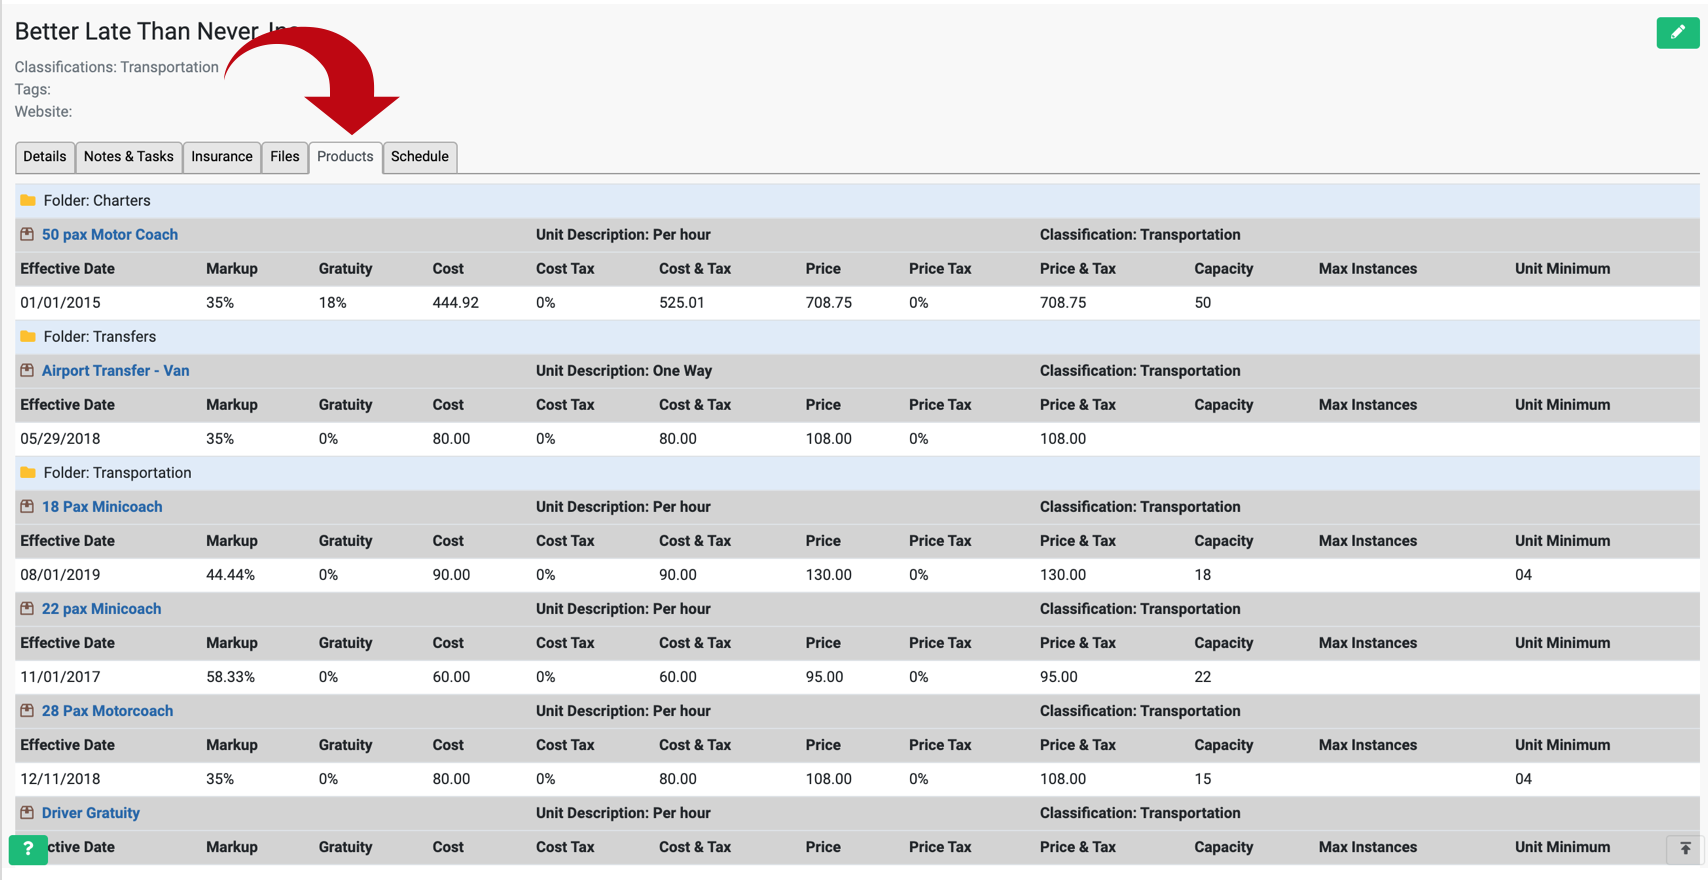The image size is (1708, 880).
Task: Click the 444.92 cost value
Action: tap(456, 302)
